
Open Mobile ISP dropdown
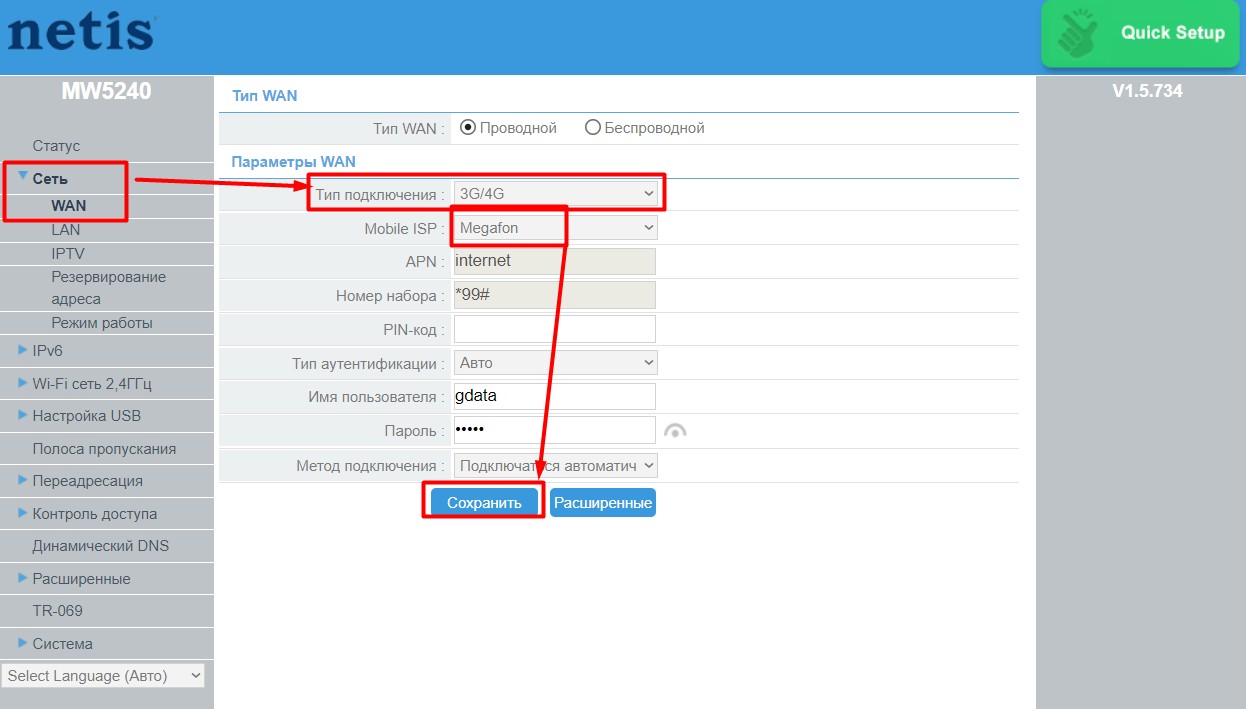pyautogui.click(x=556, y=228)
